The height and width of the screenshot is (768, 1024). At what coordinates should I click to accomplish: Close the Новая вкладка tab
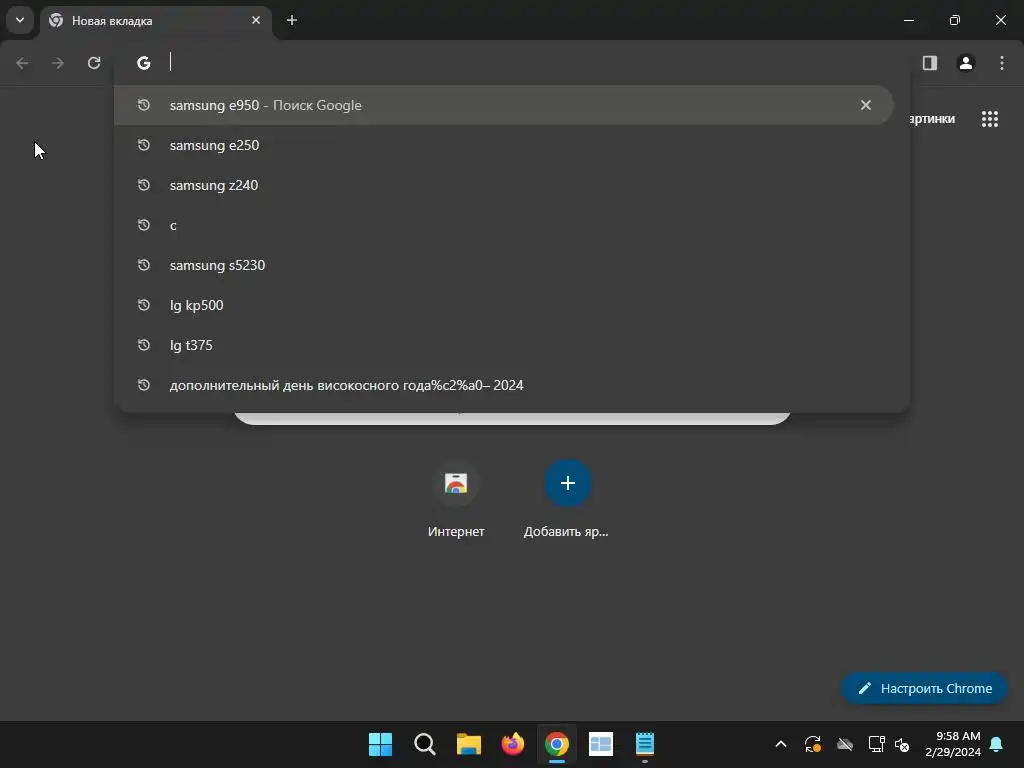[256, 20]
